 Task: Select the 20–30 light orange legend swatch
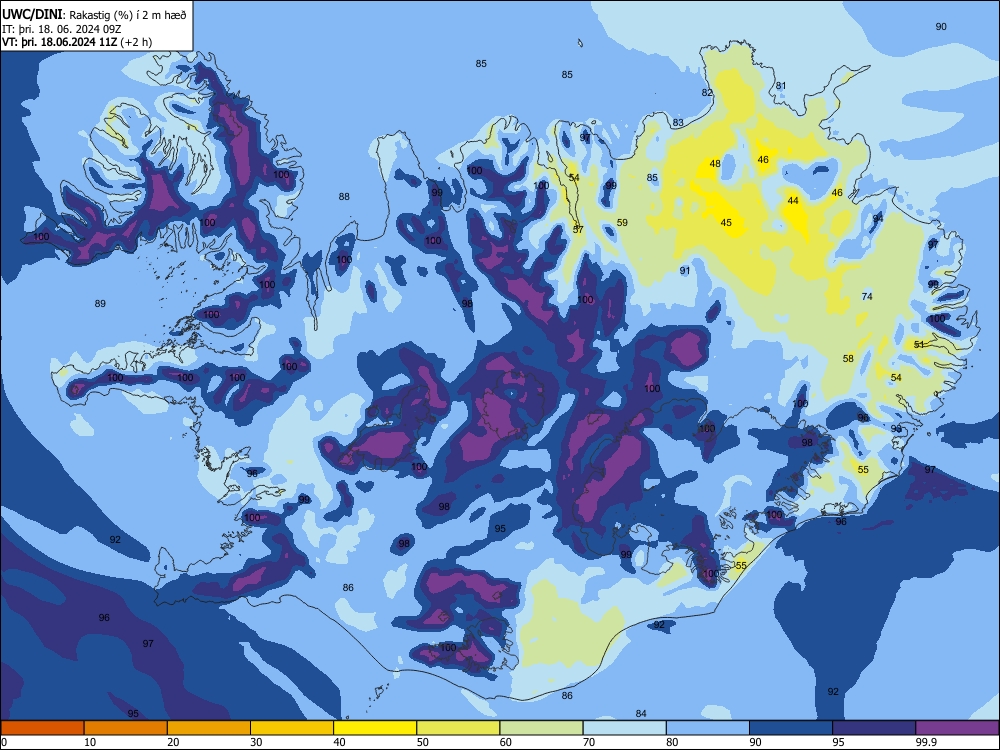[x=209, y=728]
